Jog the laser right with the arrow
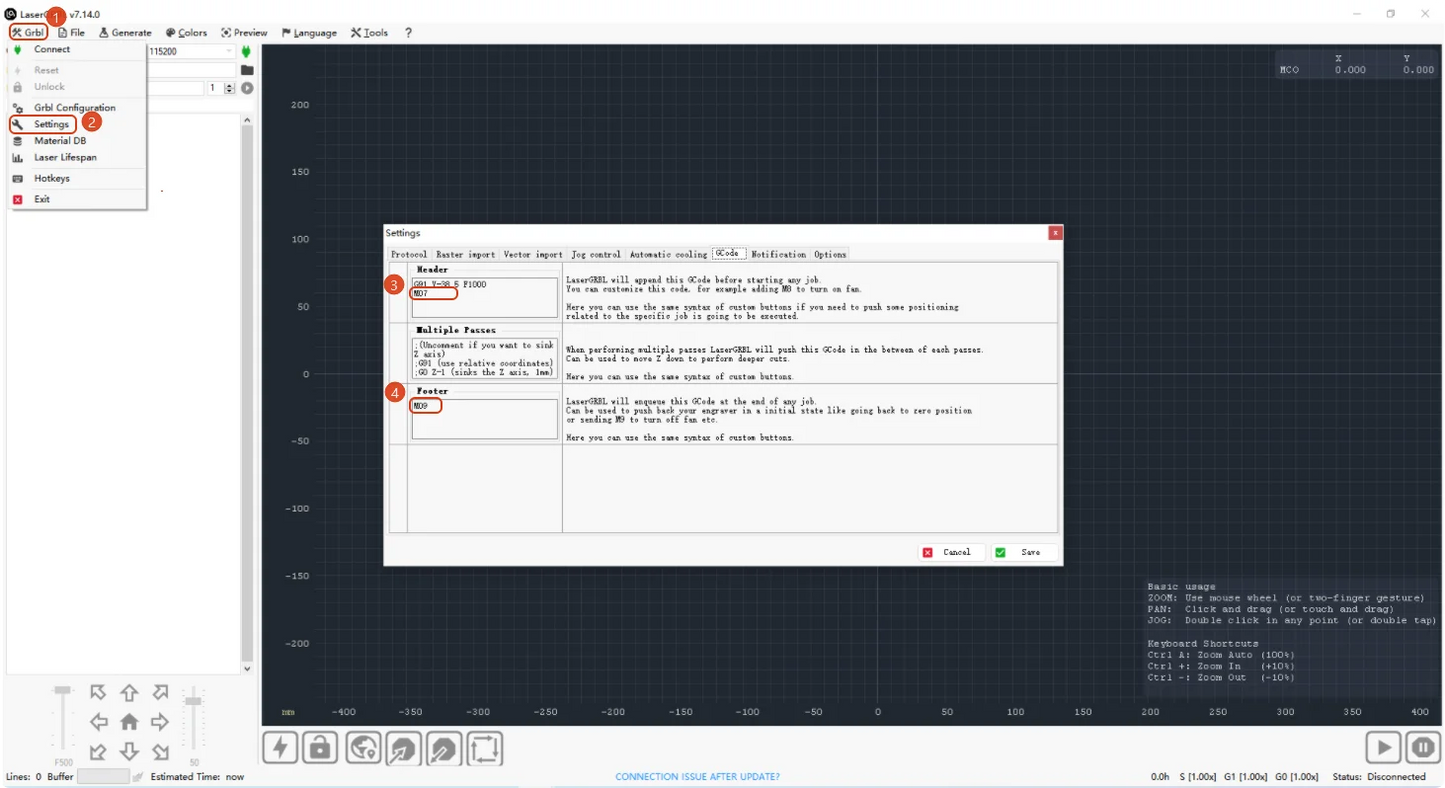 [x=160, y=722]
